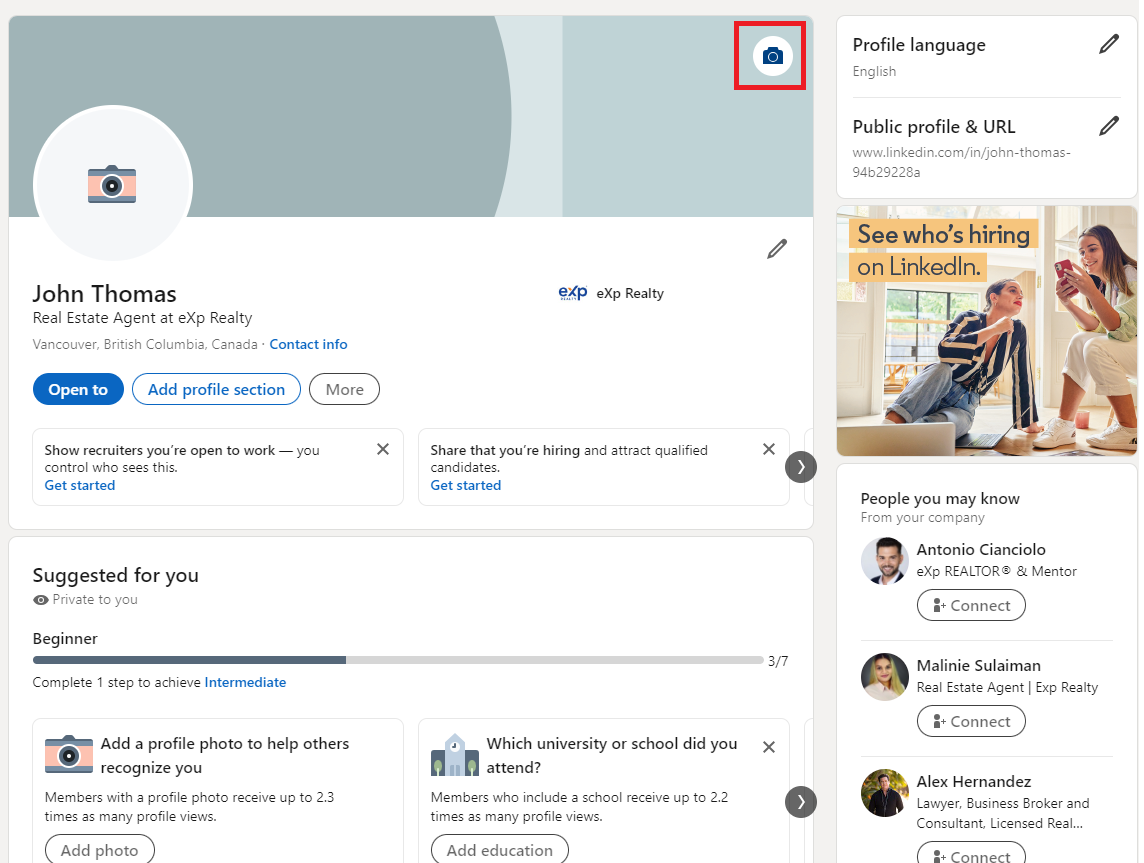Screen dimensions: 1144x863
Task: Open the Contact info link
Action: [308, 344]
